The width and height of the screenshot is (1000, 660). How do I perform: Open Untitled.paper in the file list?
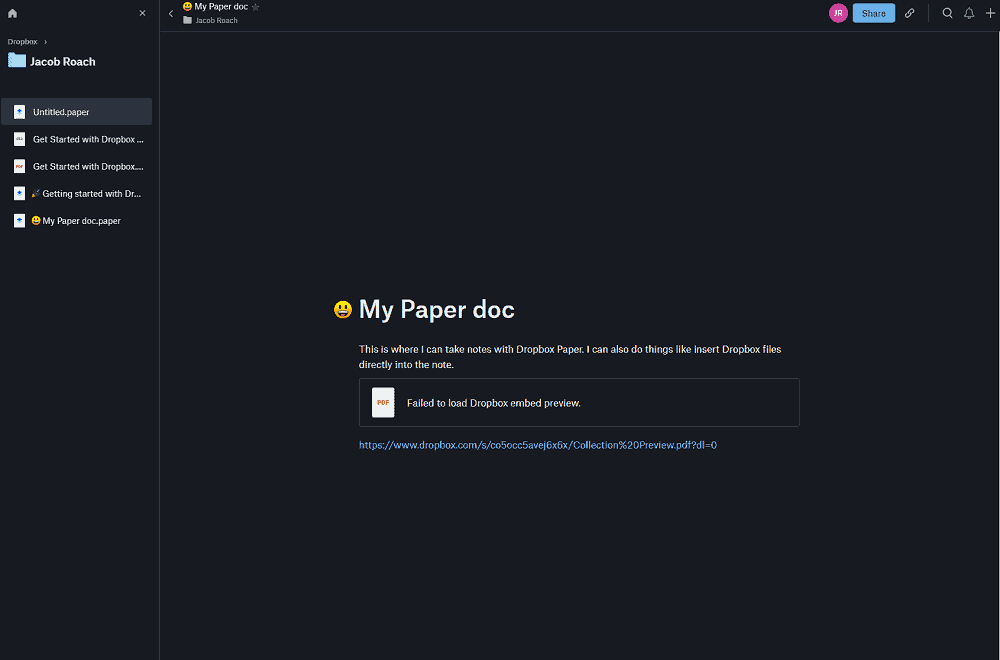77,112
